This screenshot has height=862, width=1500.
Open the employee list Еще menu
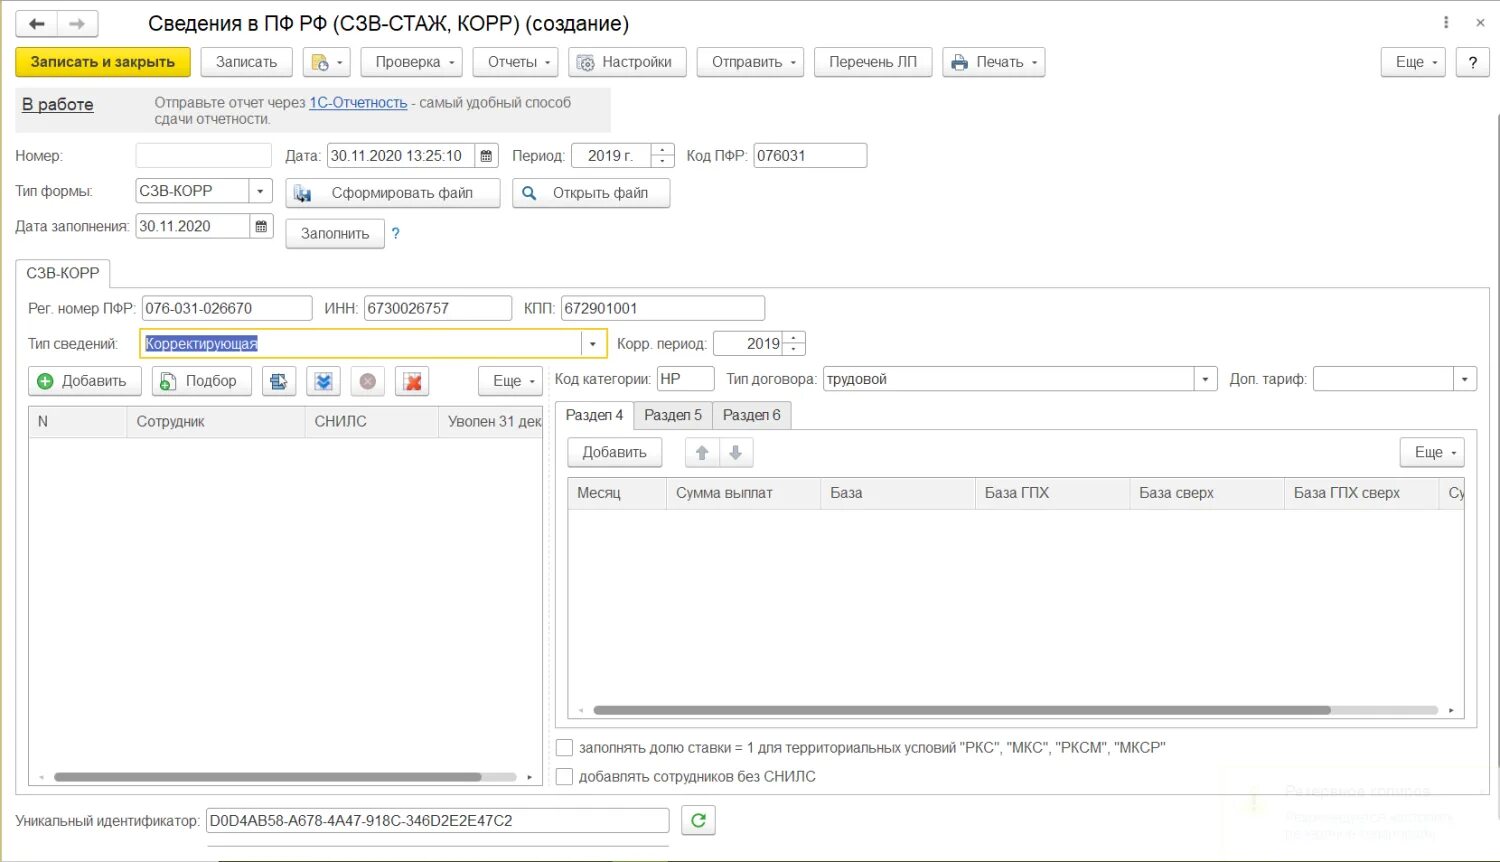point(511,381)
